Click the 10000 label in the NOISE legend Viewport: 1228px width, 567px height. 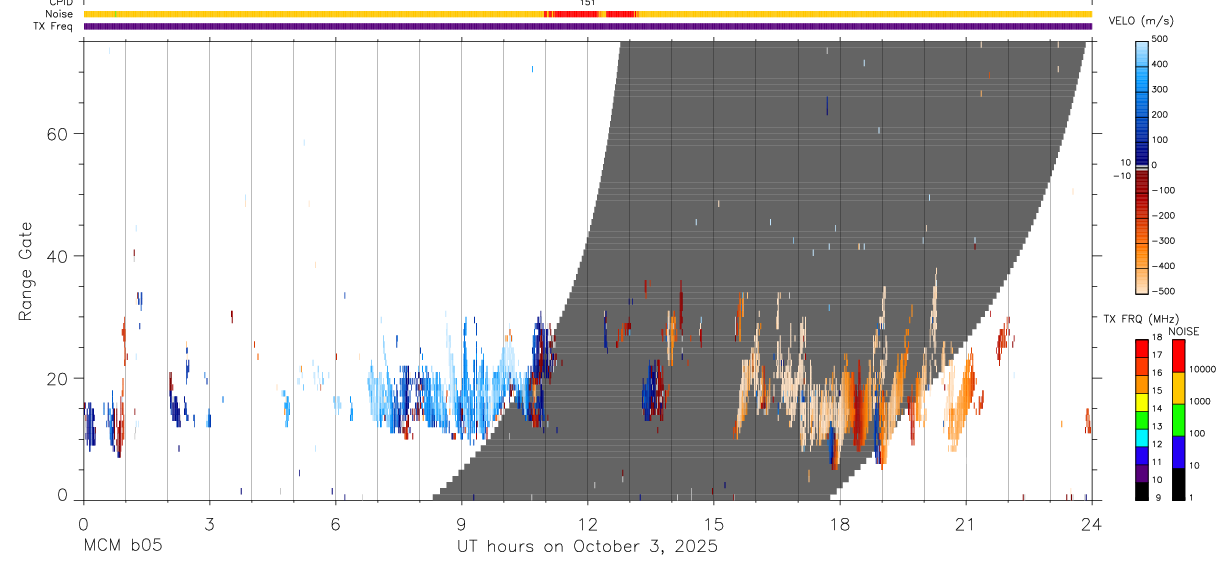coord(1202,369)
